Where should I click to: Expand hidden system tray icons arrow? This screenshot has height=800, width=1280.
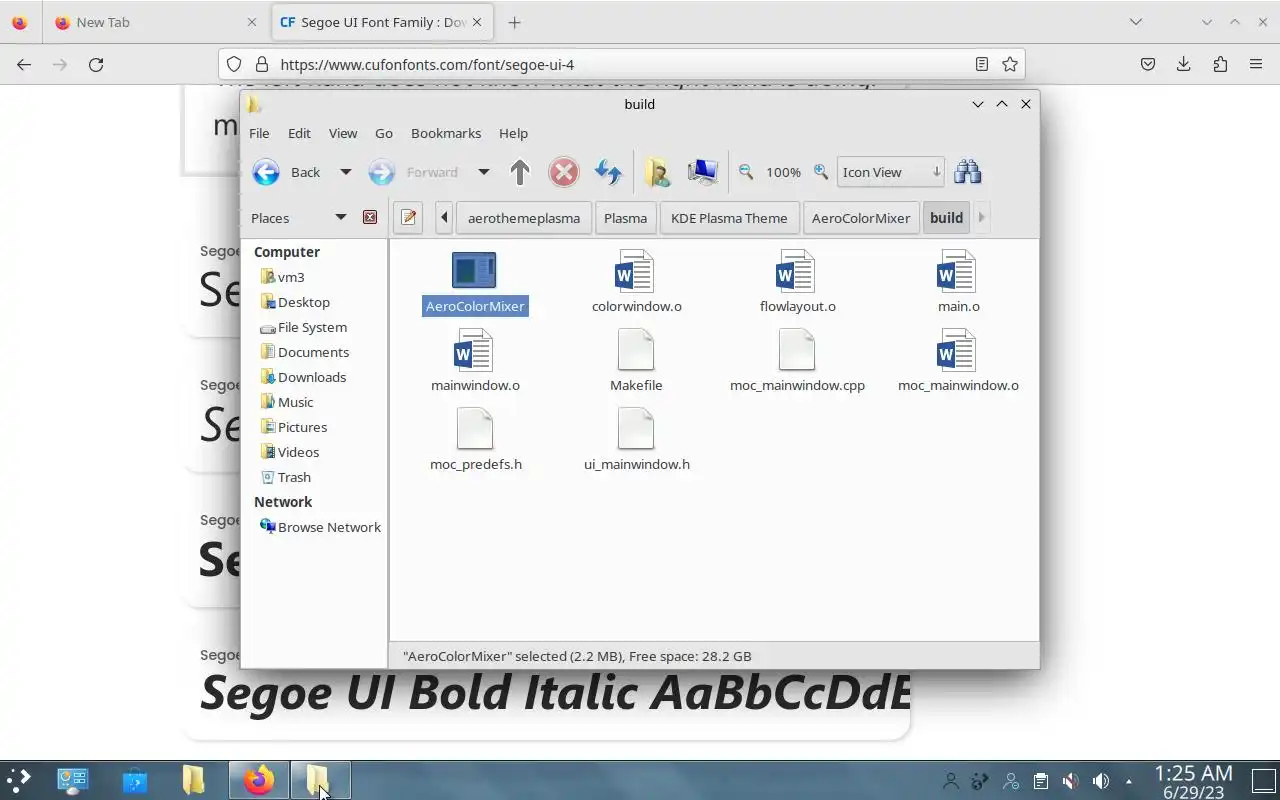(x=1129, y=781)
